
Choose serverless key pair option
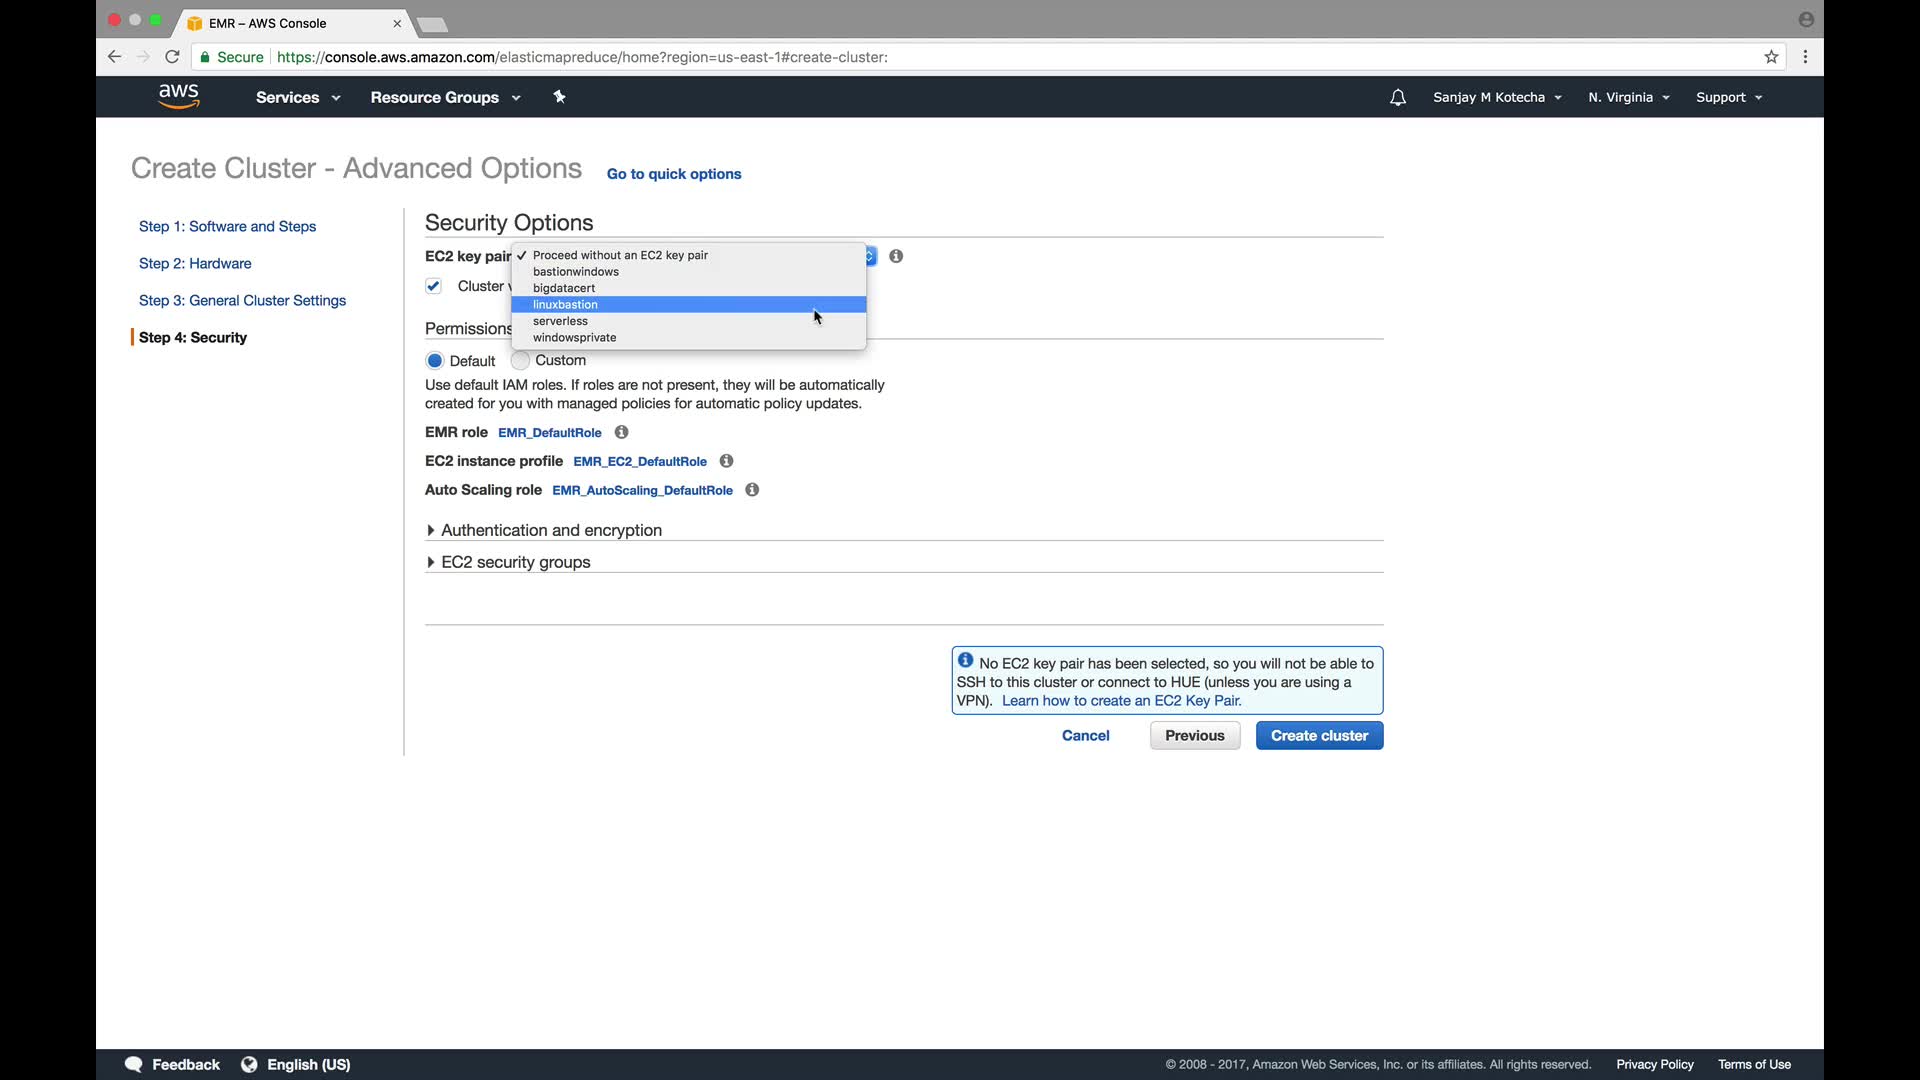click(x=560, y=321)
